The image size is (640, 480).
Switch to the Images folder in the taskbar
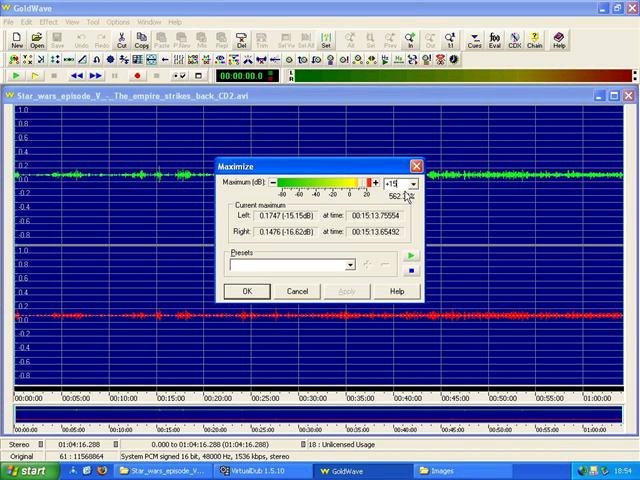[461, 471]
